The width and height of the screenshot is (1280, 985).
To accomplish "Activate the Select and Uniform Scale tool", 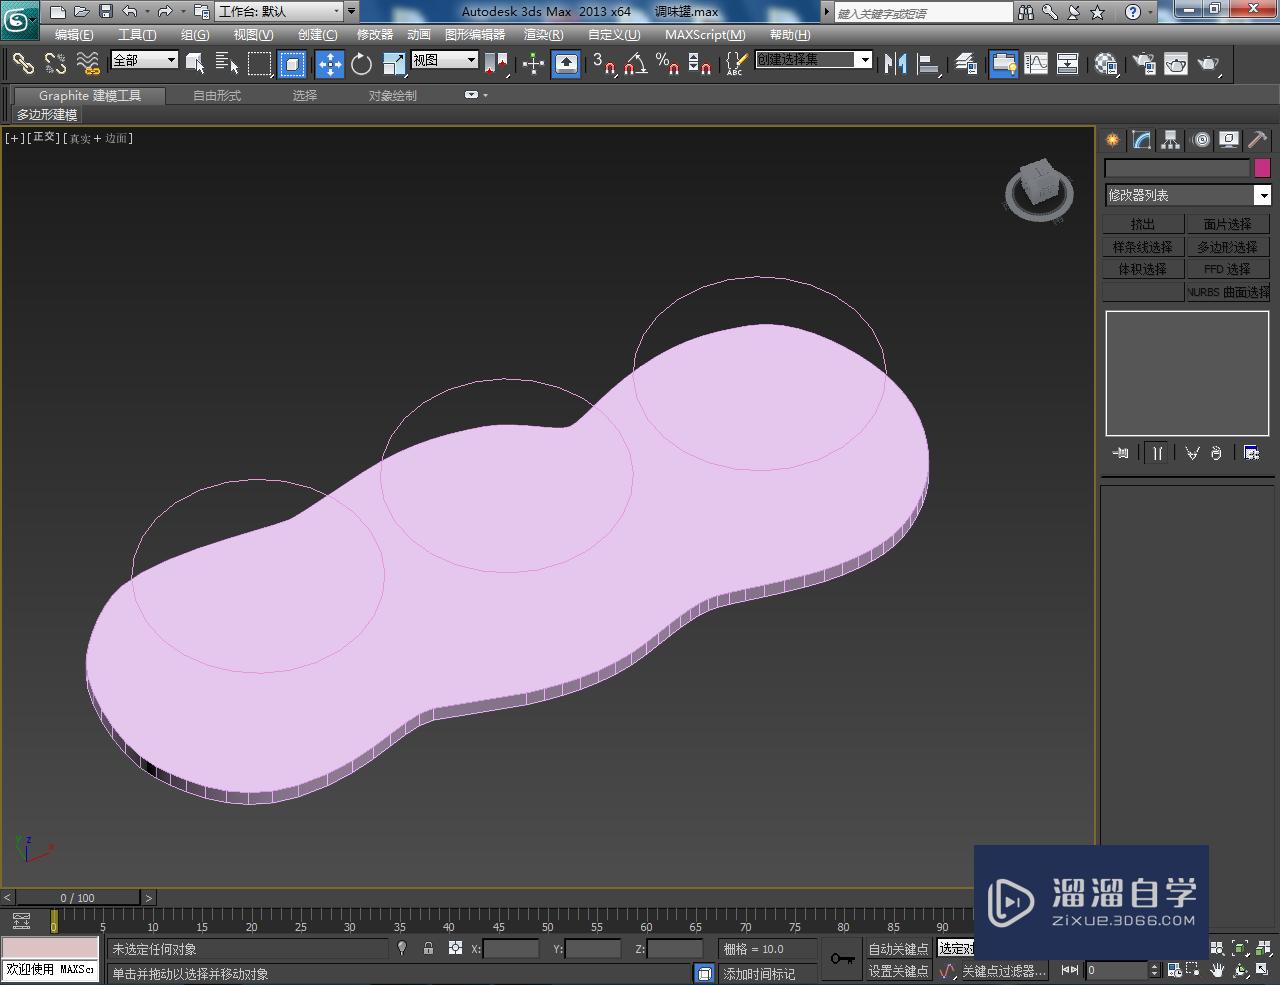I will (394, 64).
